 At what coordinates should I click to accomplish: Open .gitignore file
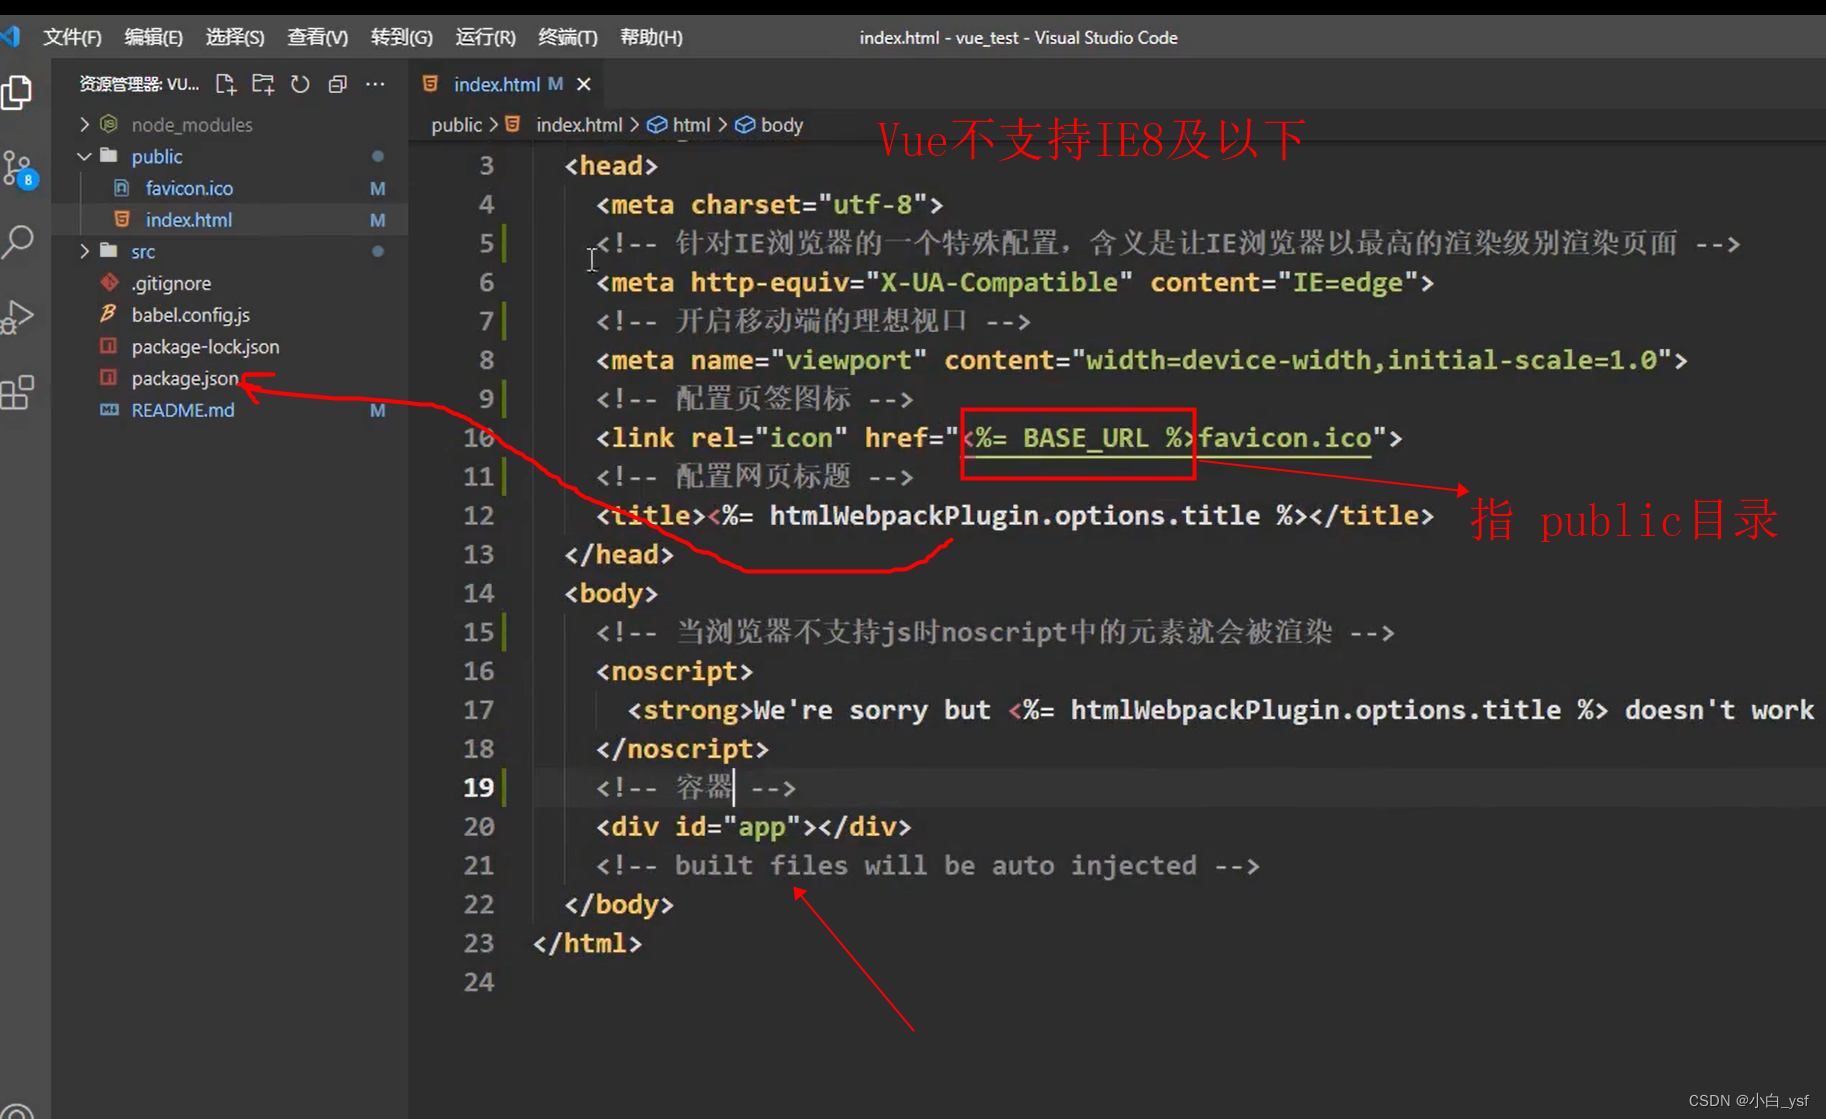click(171, 283)
